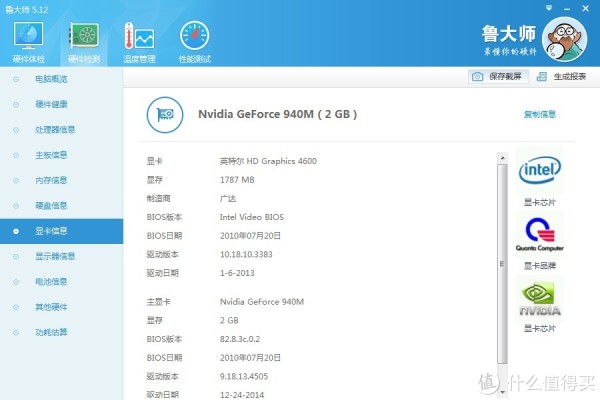Click BIOS version 82.8.3c.0.2
The image size is (600, 400).
(x=240, y=339)
